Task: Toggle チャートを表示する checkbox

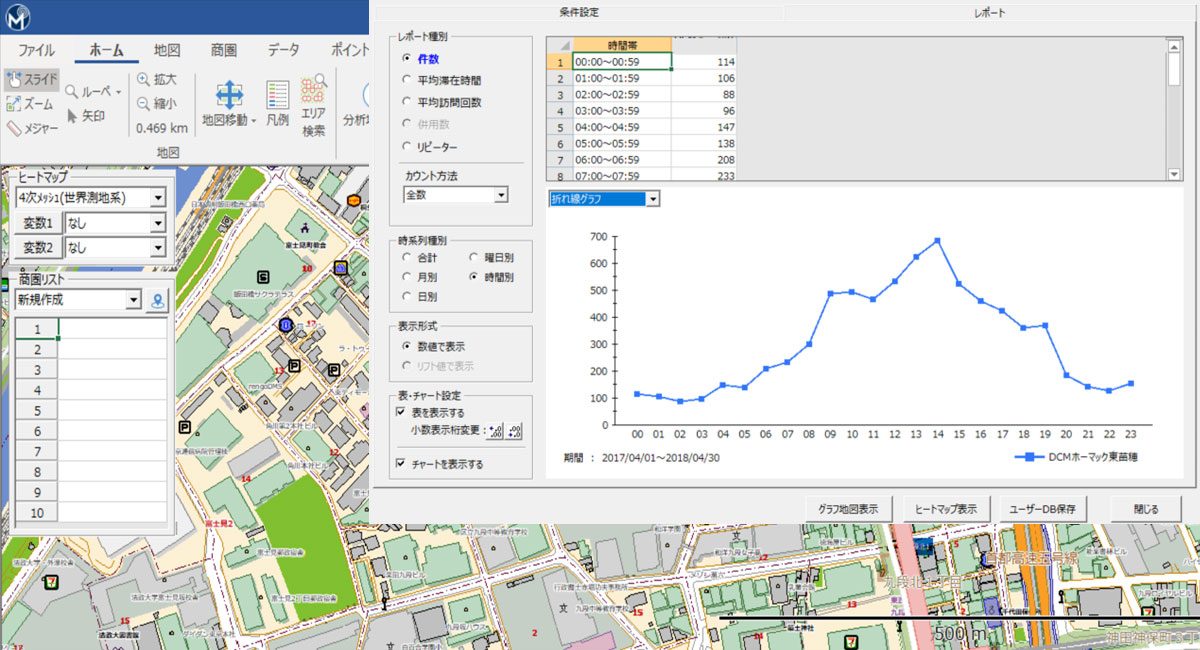Action: point(400,464)
